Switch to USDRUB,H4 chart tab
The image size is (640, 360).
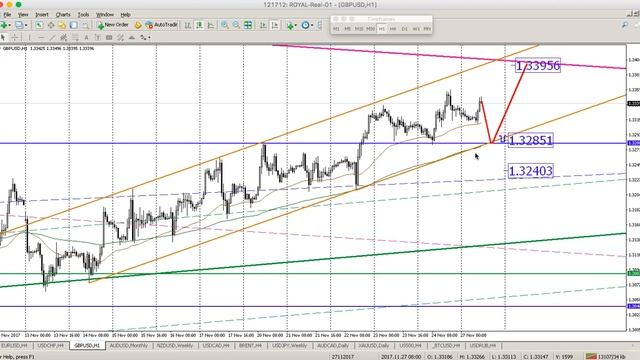(x=483, y=346)
